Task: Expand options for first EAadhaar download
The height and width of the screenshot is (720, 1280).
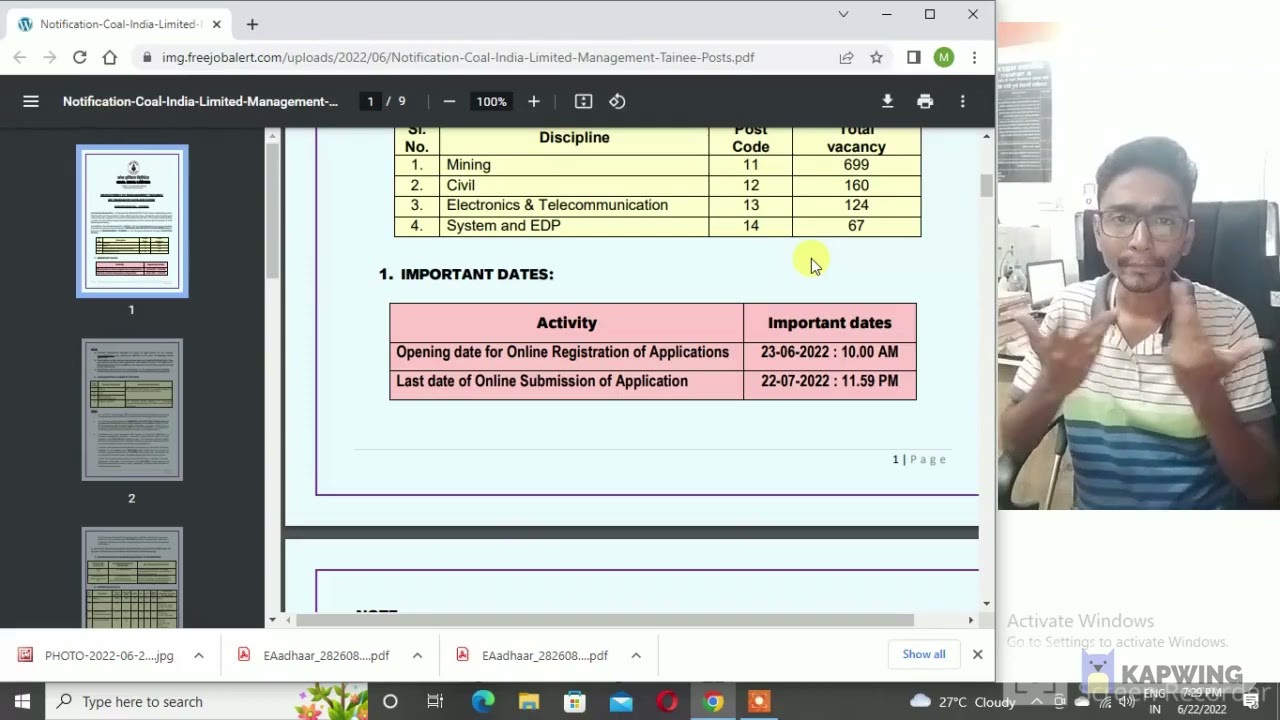Action: 417,655
